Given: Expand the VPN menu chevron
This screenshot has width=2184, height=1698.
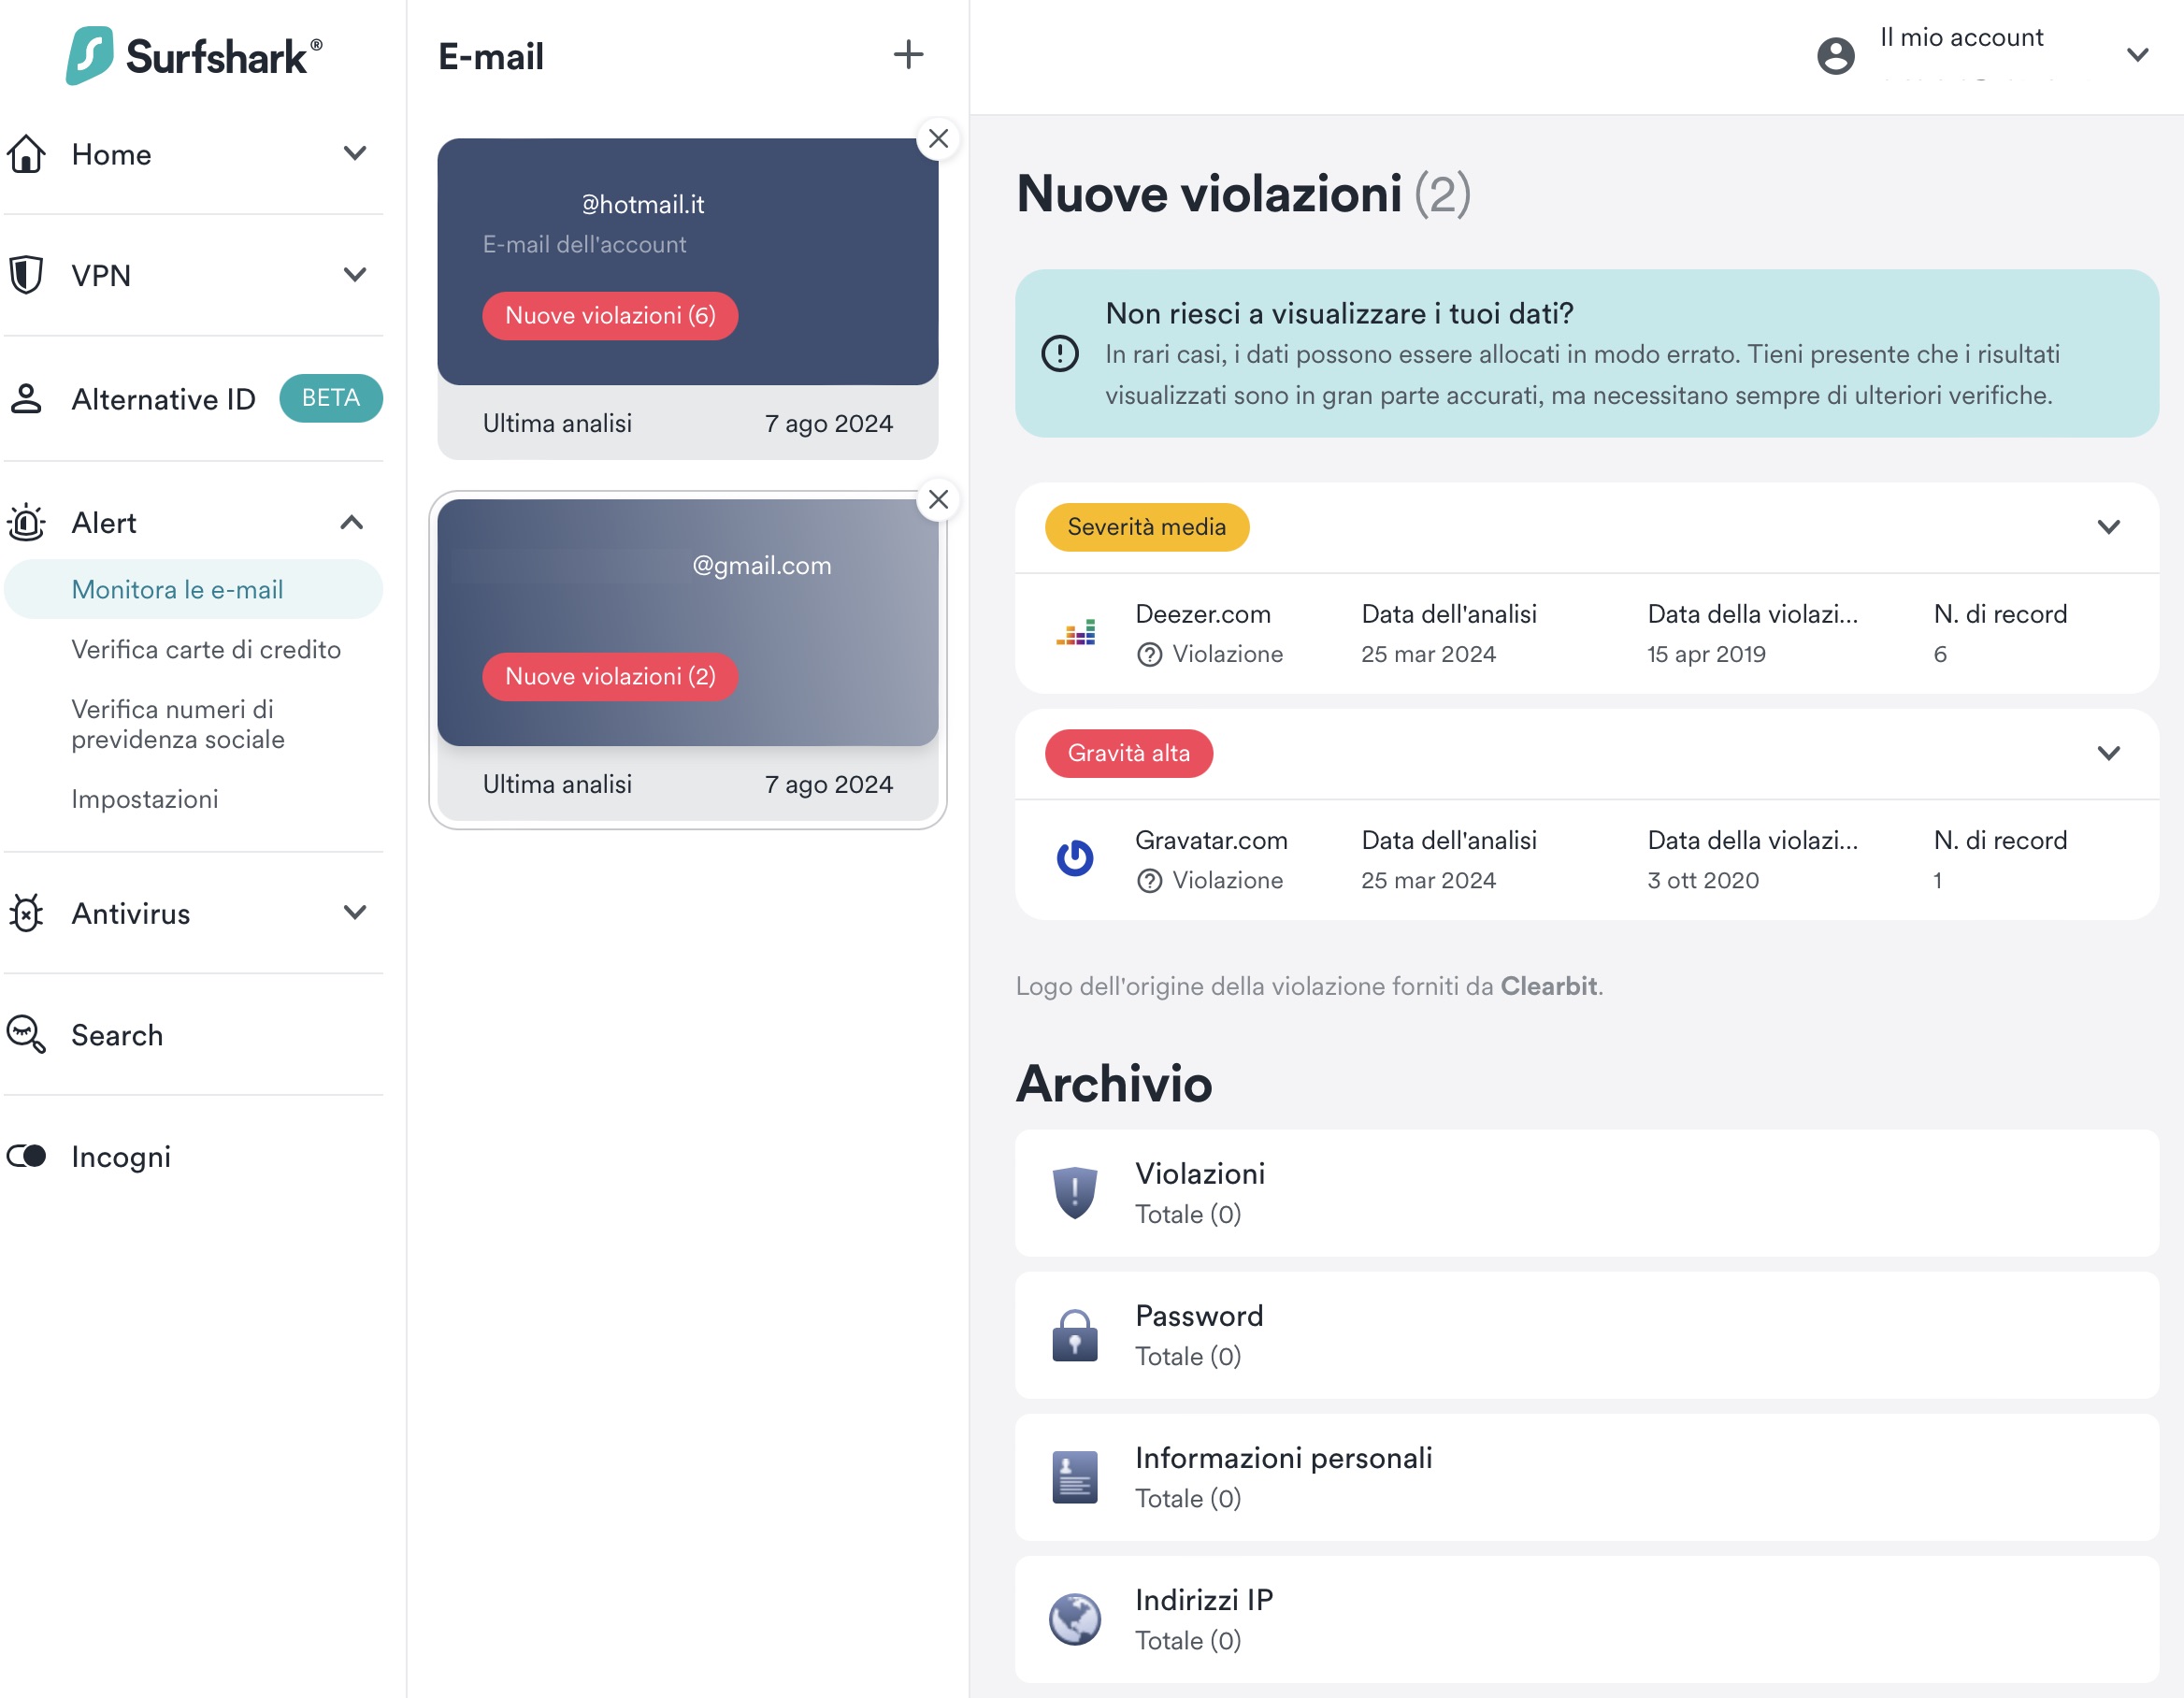Looking at the screenshot, I should [x=355, y=275].
